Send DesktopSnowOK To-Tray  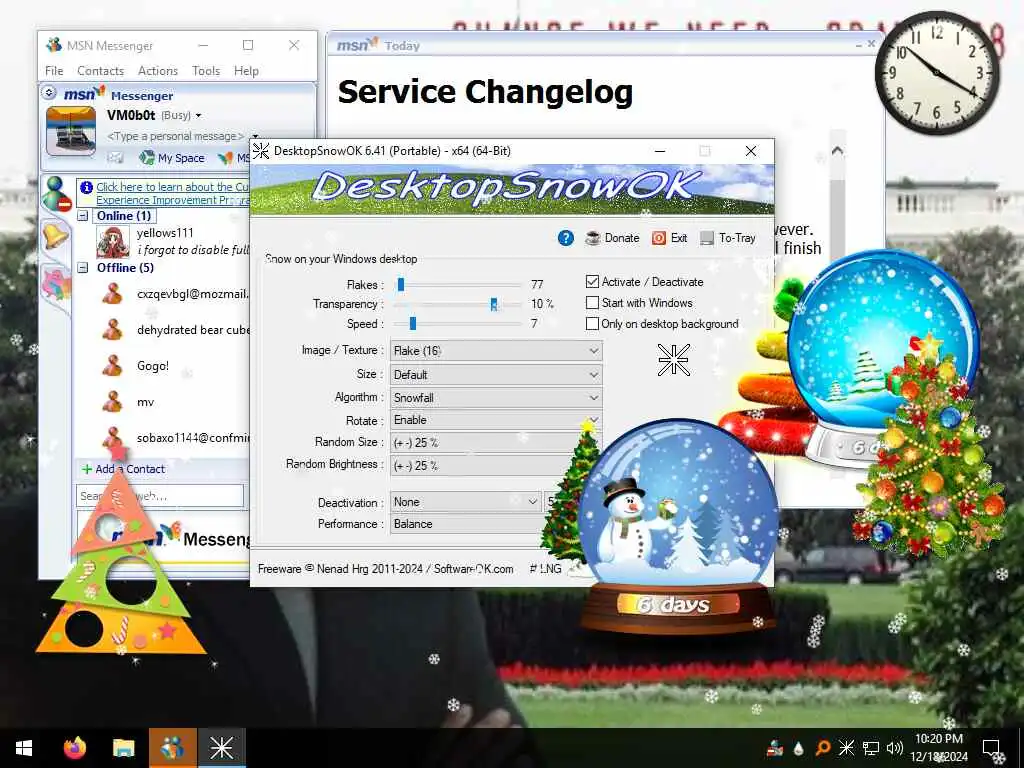(x=728, y=238)
